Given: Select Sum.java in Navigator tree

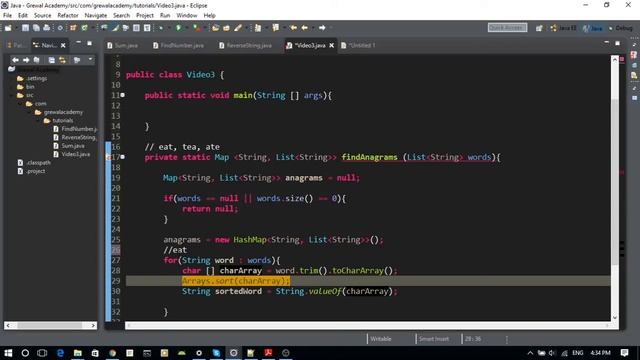Looking at the screenshot, I should coord(69,146).
